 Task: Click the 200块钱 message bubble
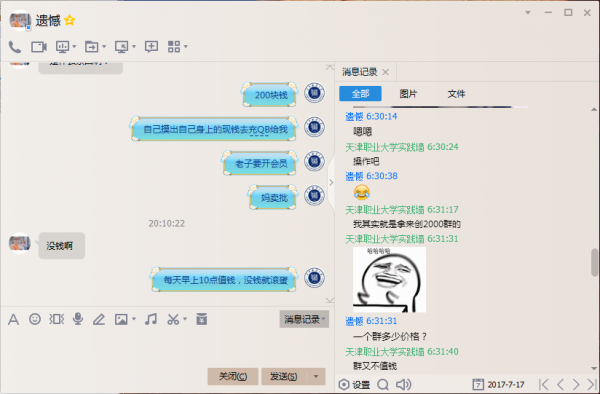point(270,94)
